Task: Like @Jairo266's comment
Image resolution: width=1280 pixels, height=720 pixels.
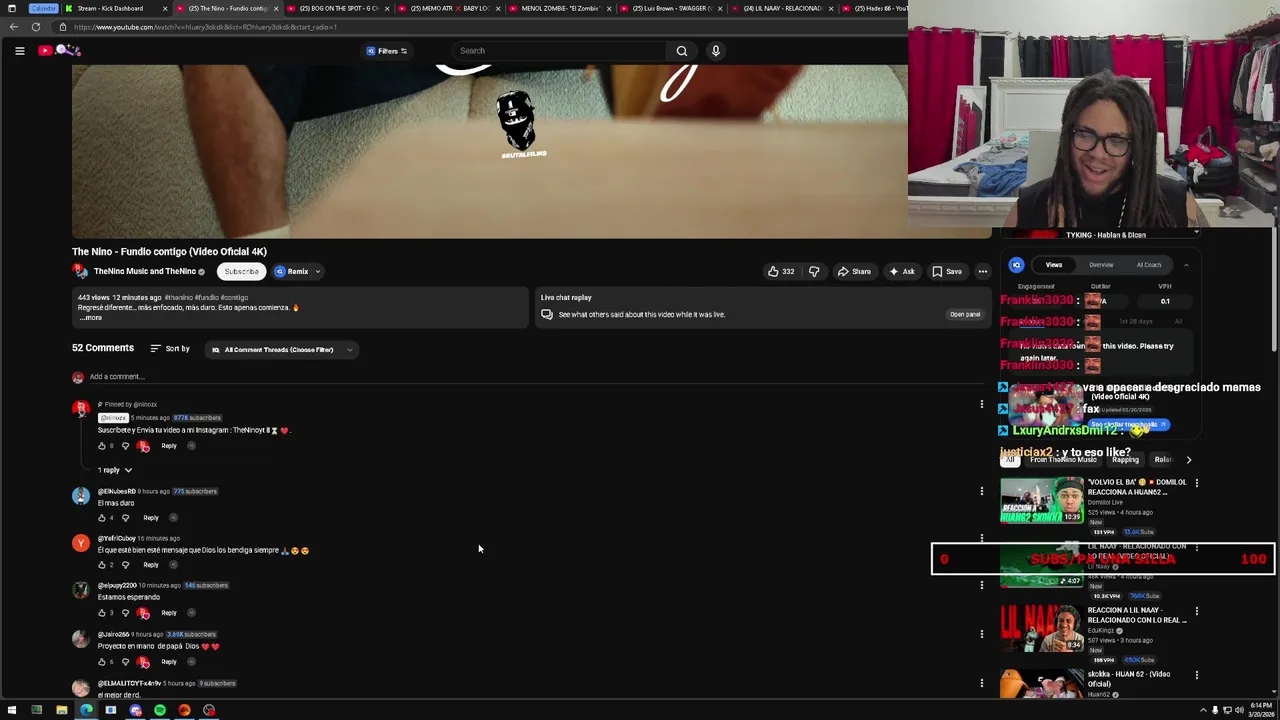Action: pos(101,662)
